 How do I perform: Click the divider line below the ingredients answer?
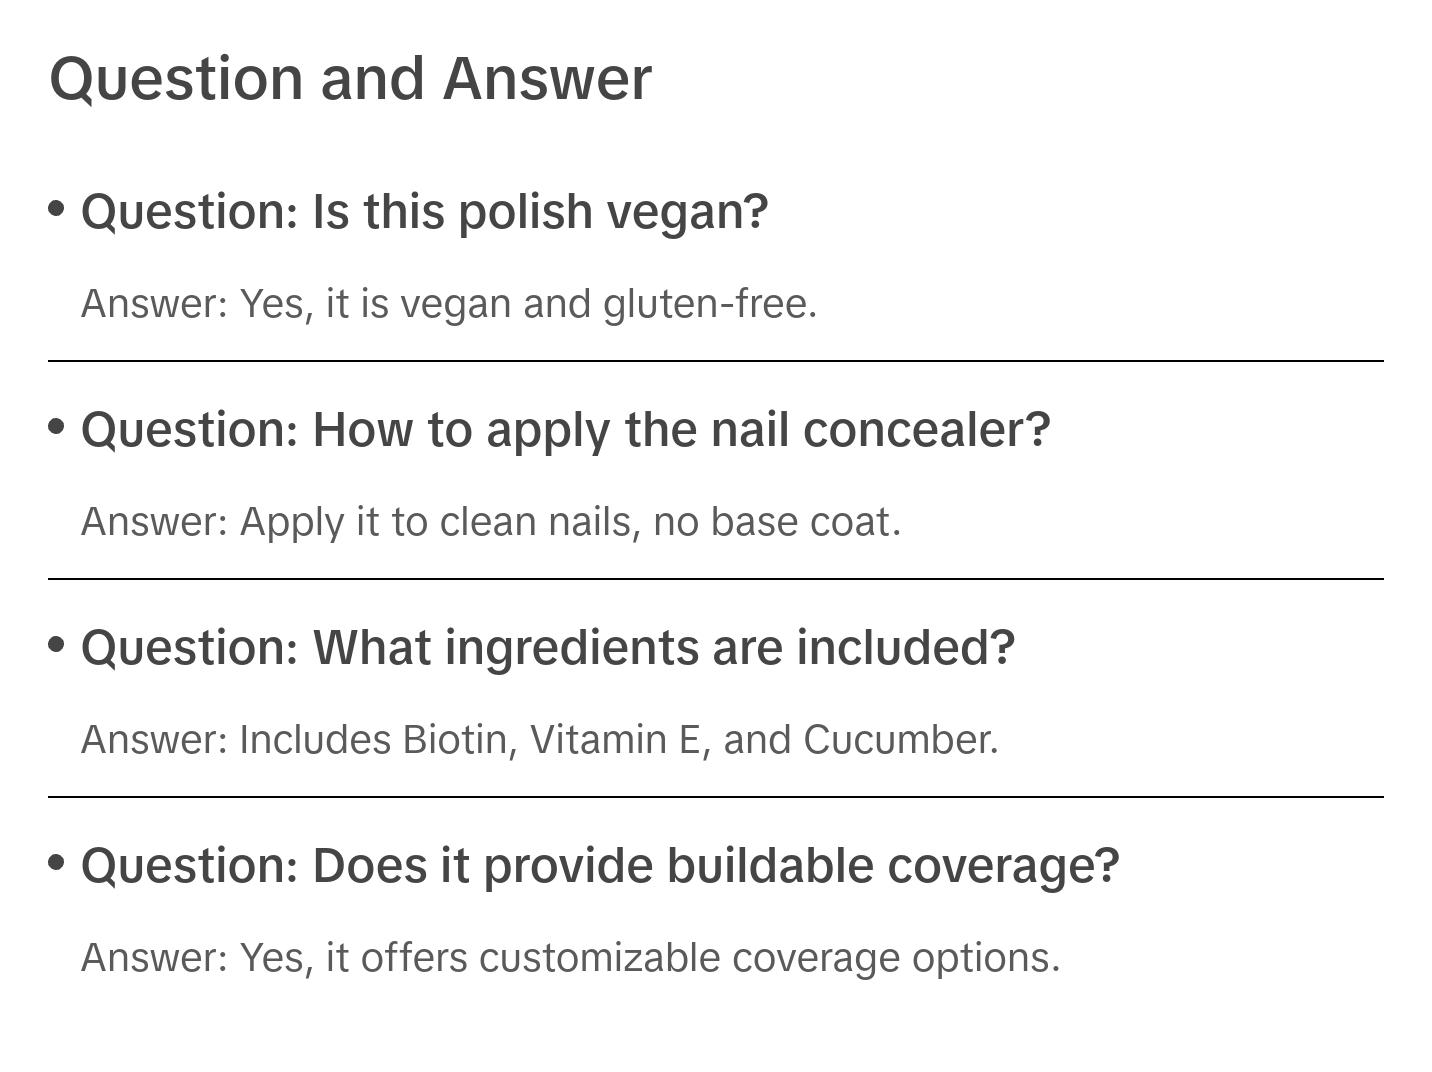point(715,797)
